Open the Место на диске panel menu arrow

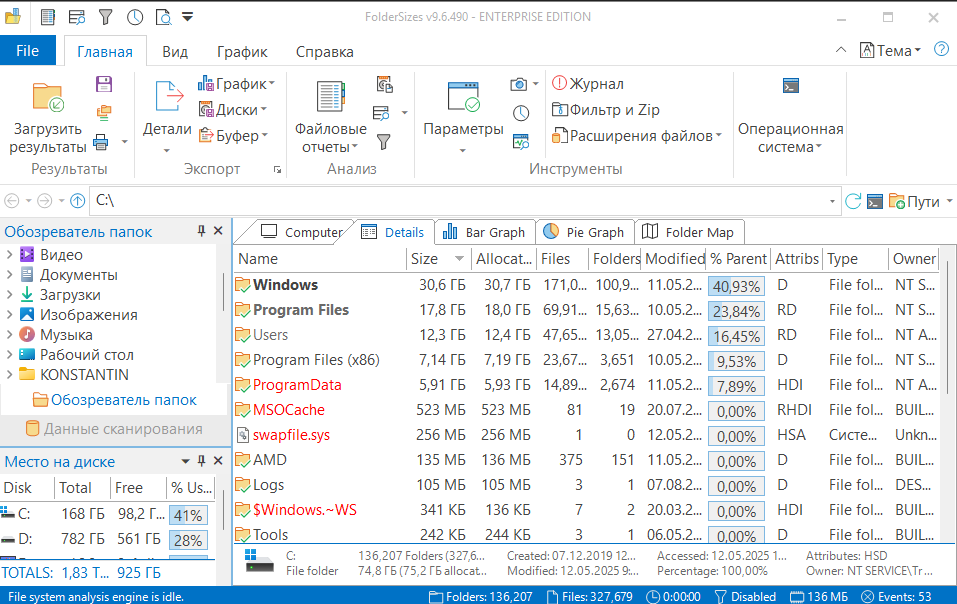[x=186, y=461]
